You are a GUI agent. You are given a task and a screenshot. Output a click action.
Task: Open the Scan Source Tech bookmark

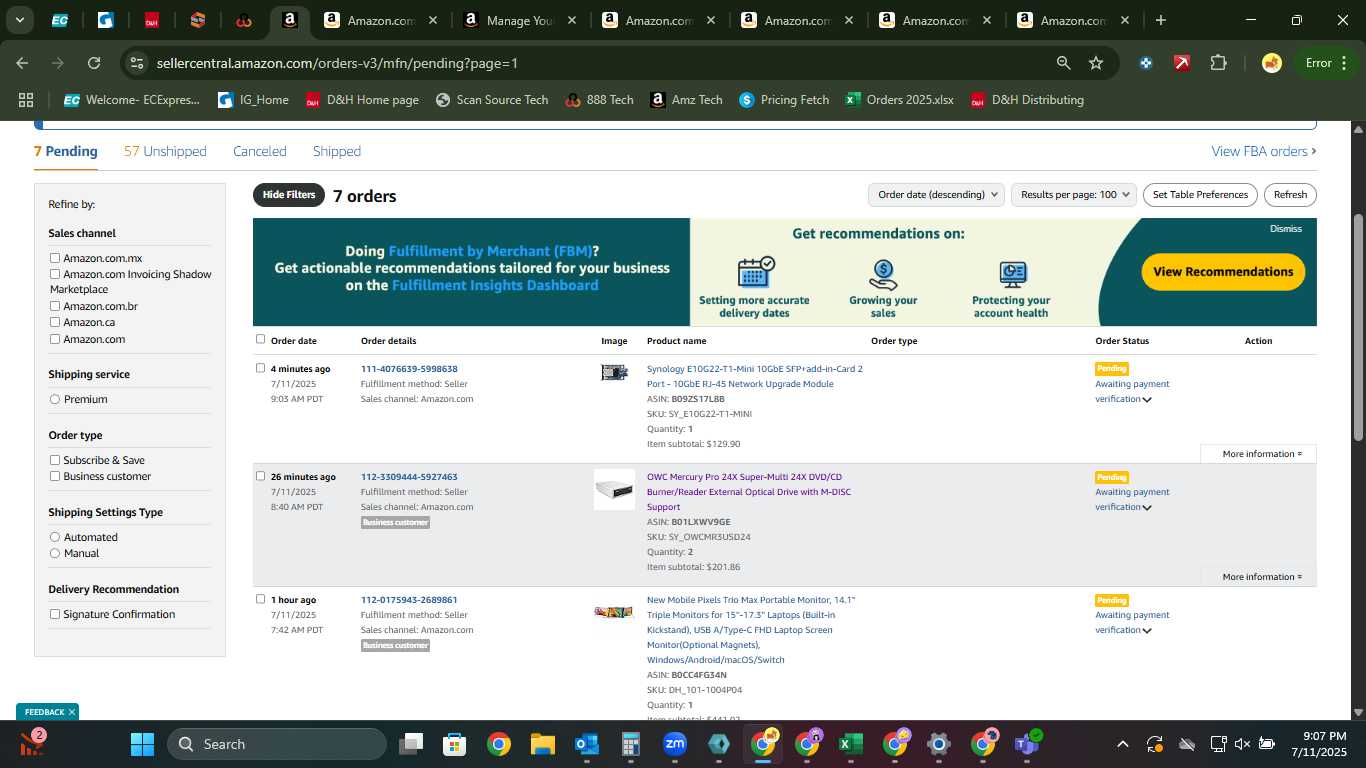[x=492, y=100]
